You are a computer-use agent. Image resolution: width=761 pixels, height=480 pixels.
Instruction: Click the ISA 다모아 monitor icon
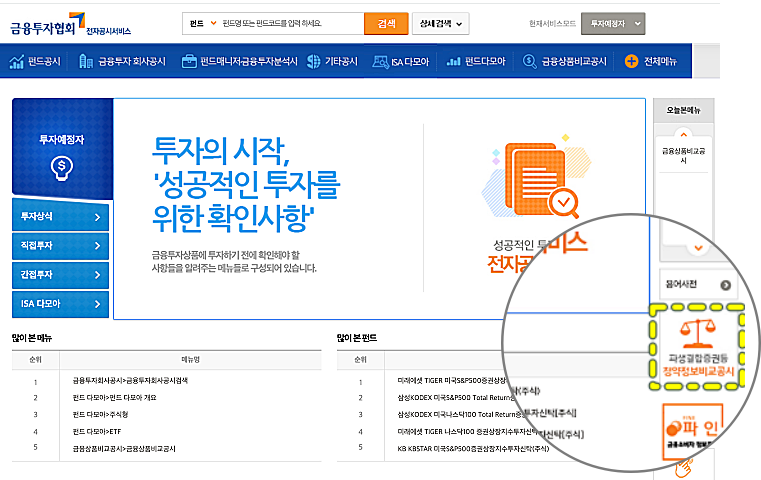(x=380, y=62)
